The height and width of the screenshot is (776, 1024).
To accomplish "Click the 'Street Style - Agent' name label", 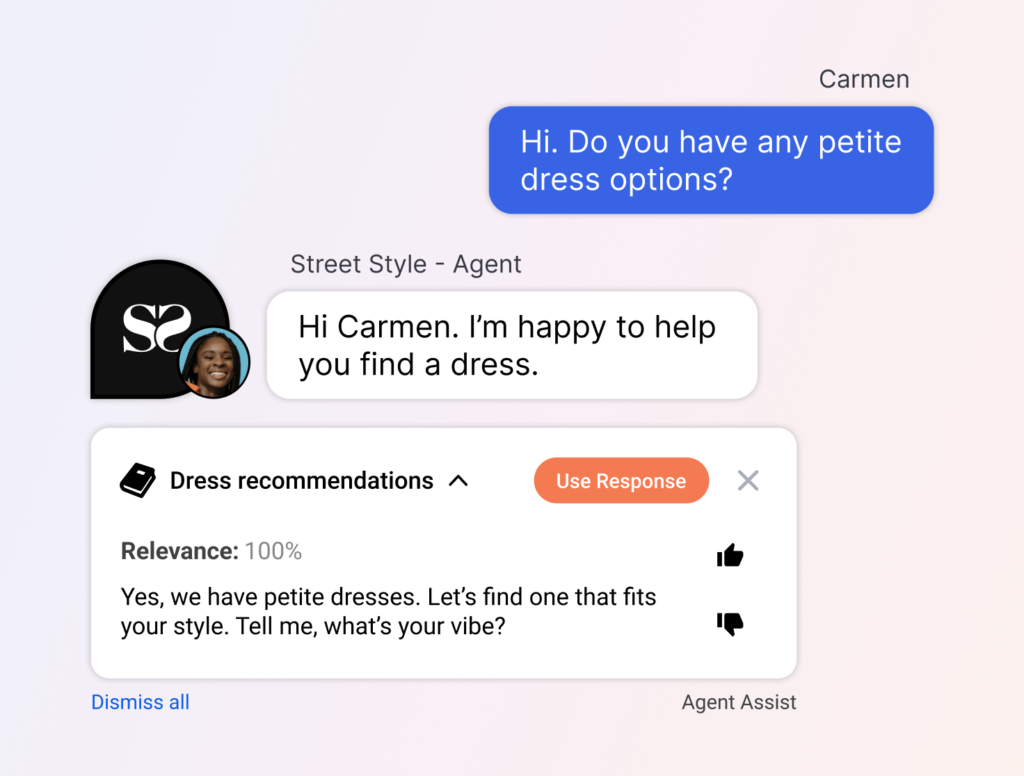I will [x=406, y=264].
